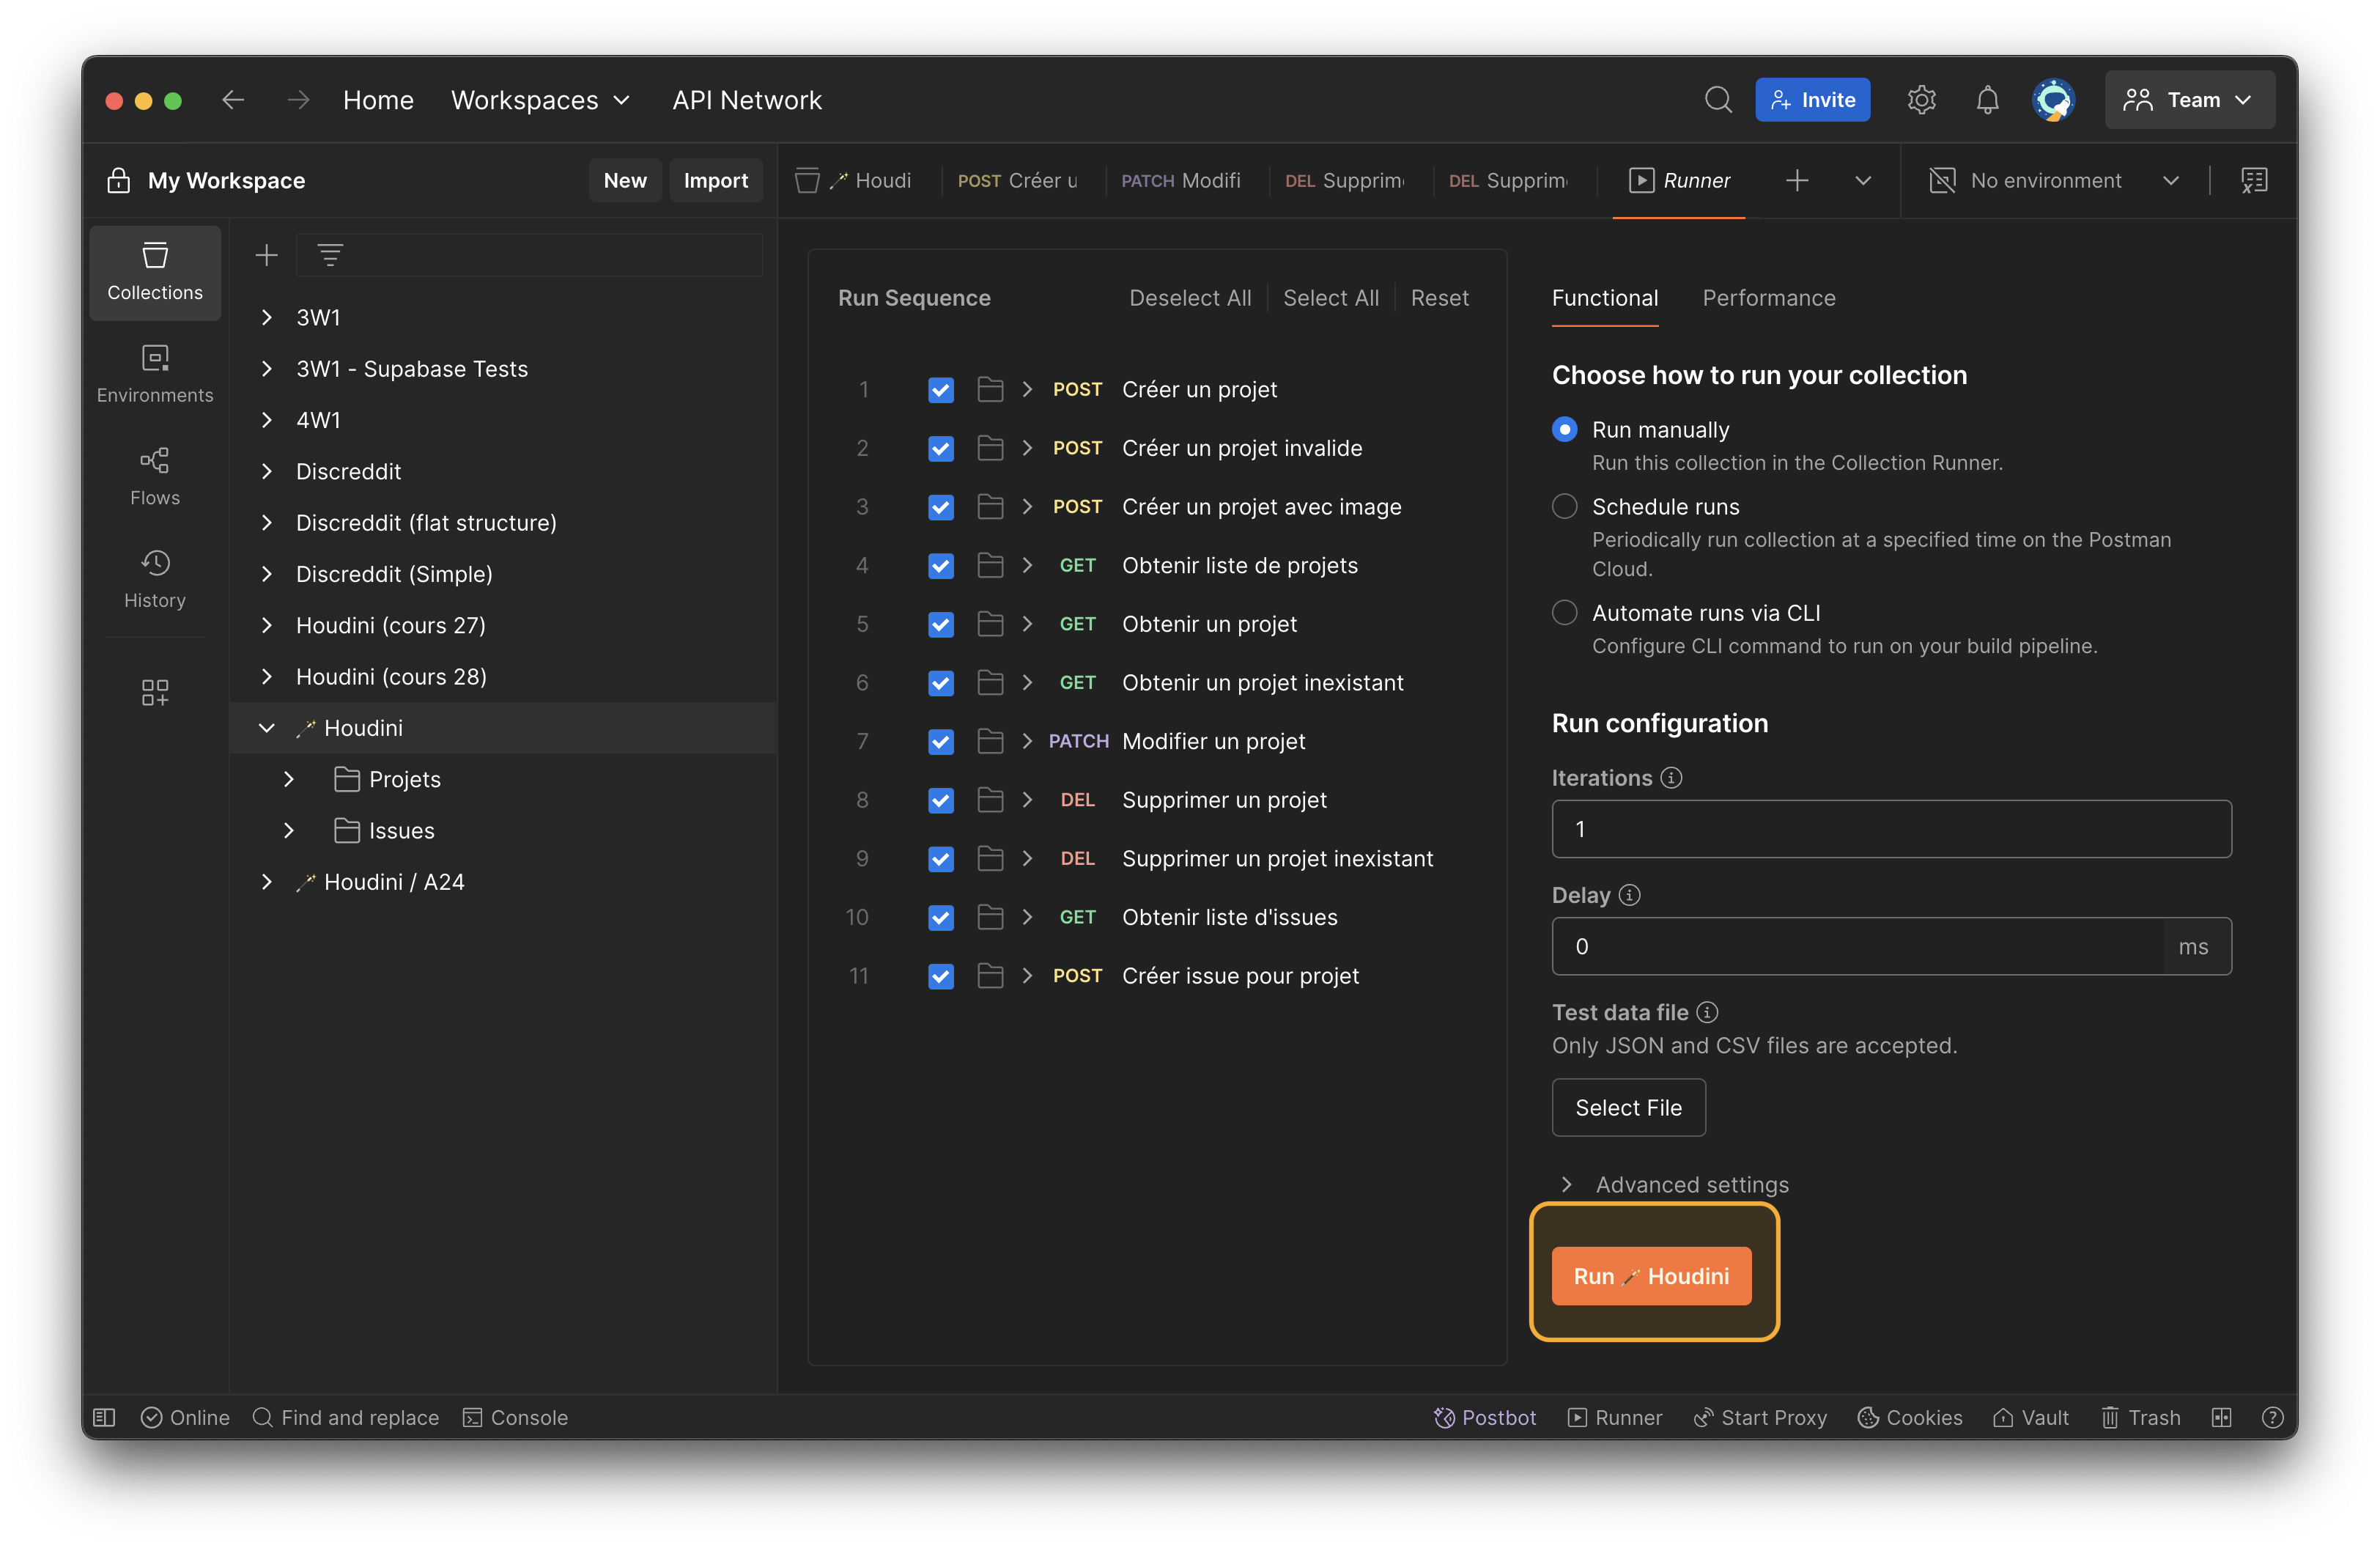Uncheck Modifier un projet request

940,741
